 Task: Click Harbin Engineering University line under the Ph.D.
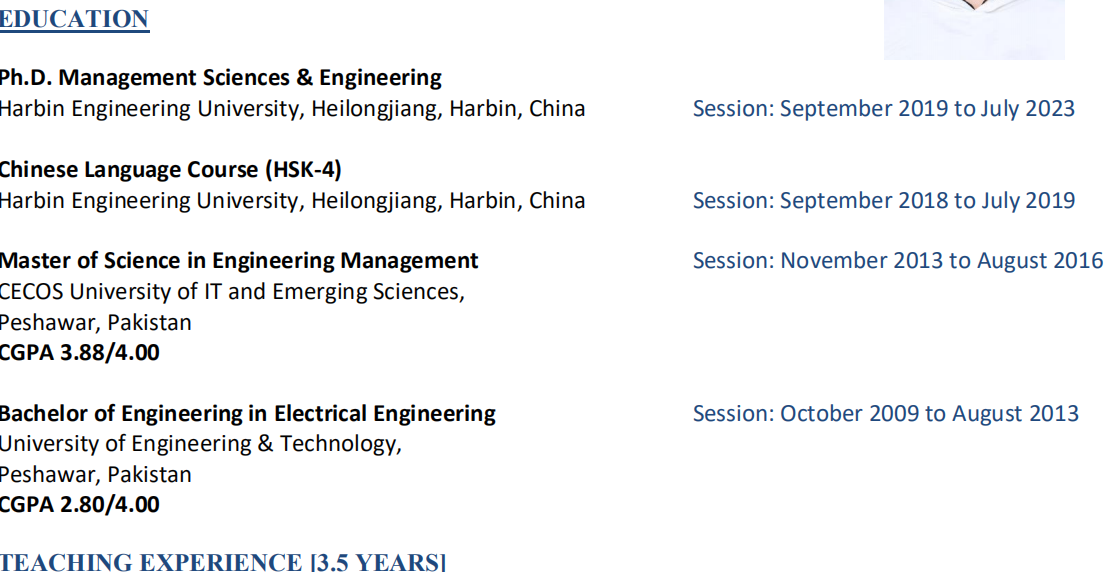292,108
